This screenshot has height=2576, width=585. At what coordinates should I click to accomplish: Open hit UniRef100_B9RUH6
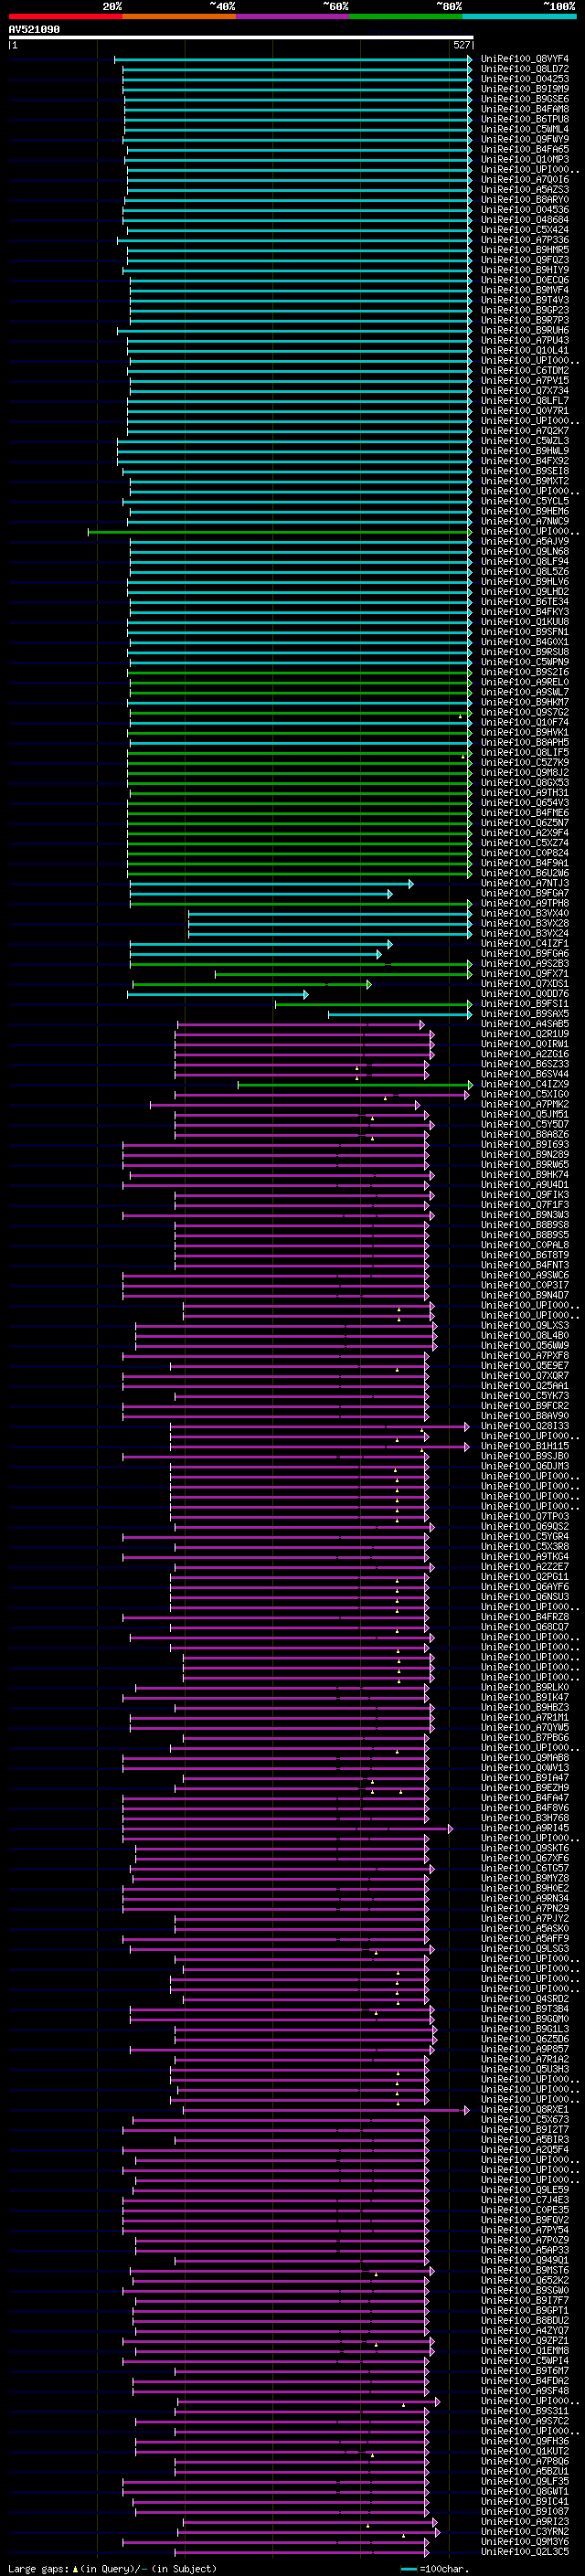524,330
